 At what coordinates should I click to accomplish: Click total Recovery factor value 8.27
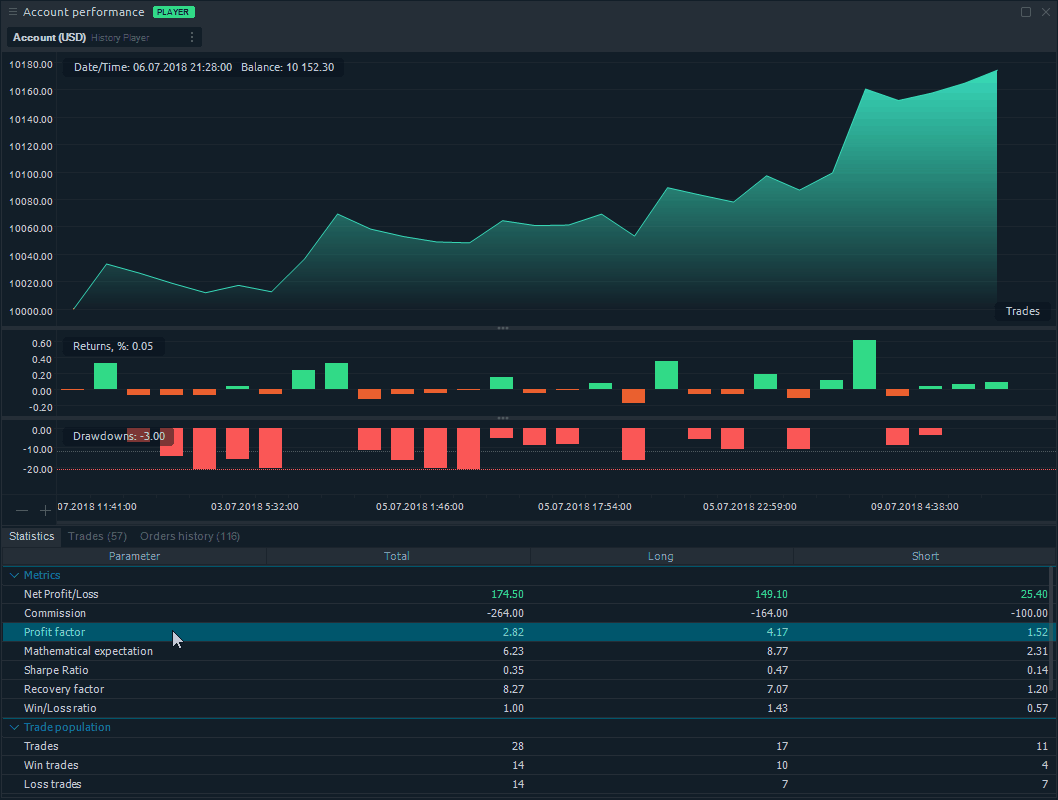tap(513, 689)
